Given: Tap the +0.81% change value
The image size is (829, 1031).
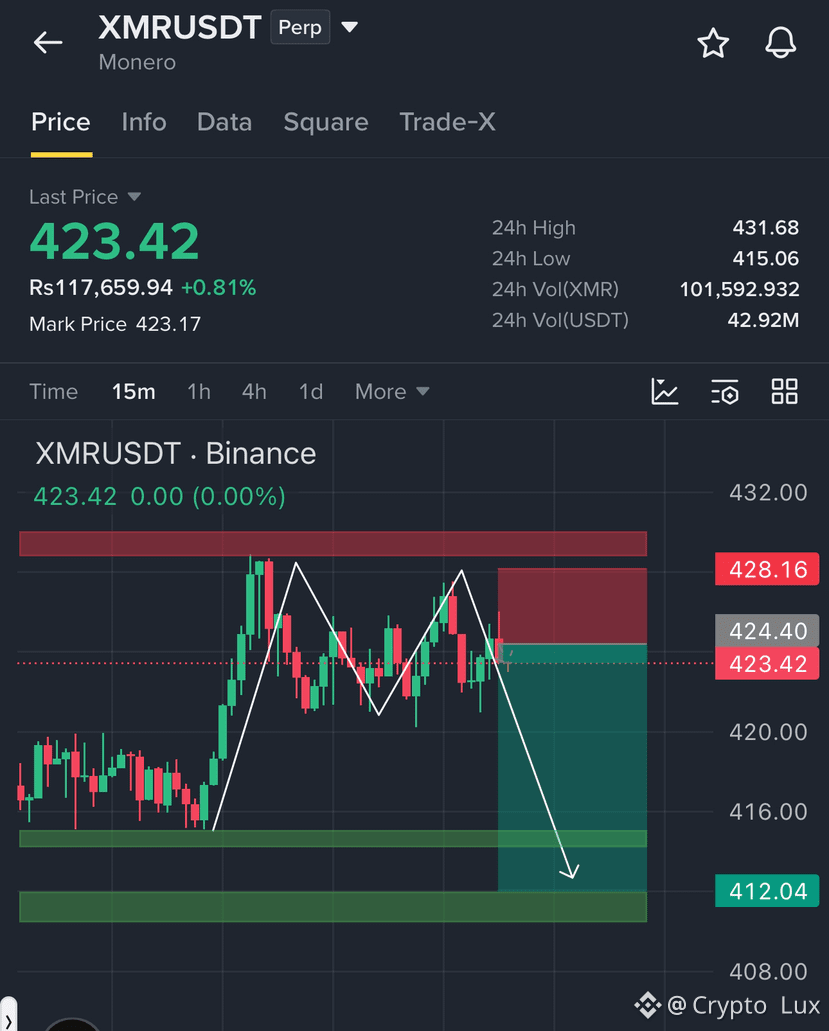Looking at the screenshot, I should coord(218,287).
